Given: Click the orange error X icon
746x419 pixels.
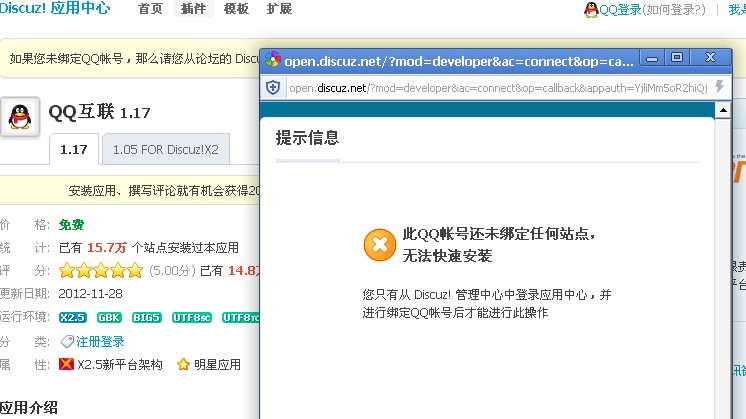Looking at the screenshot, I should click(x=380, y=245).
